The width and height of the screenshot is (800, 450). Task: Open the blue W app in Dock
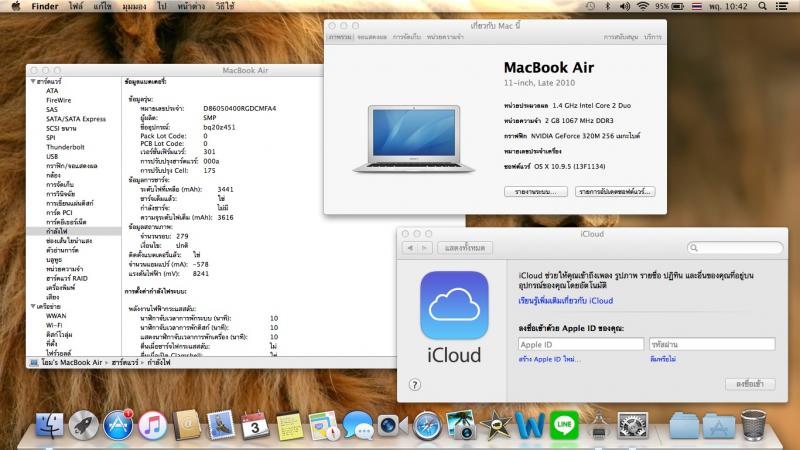coord(530,426)
